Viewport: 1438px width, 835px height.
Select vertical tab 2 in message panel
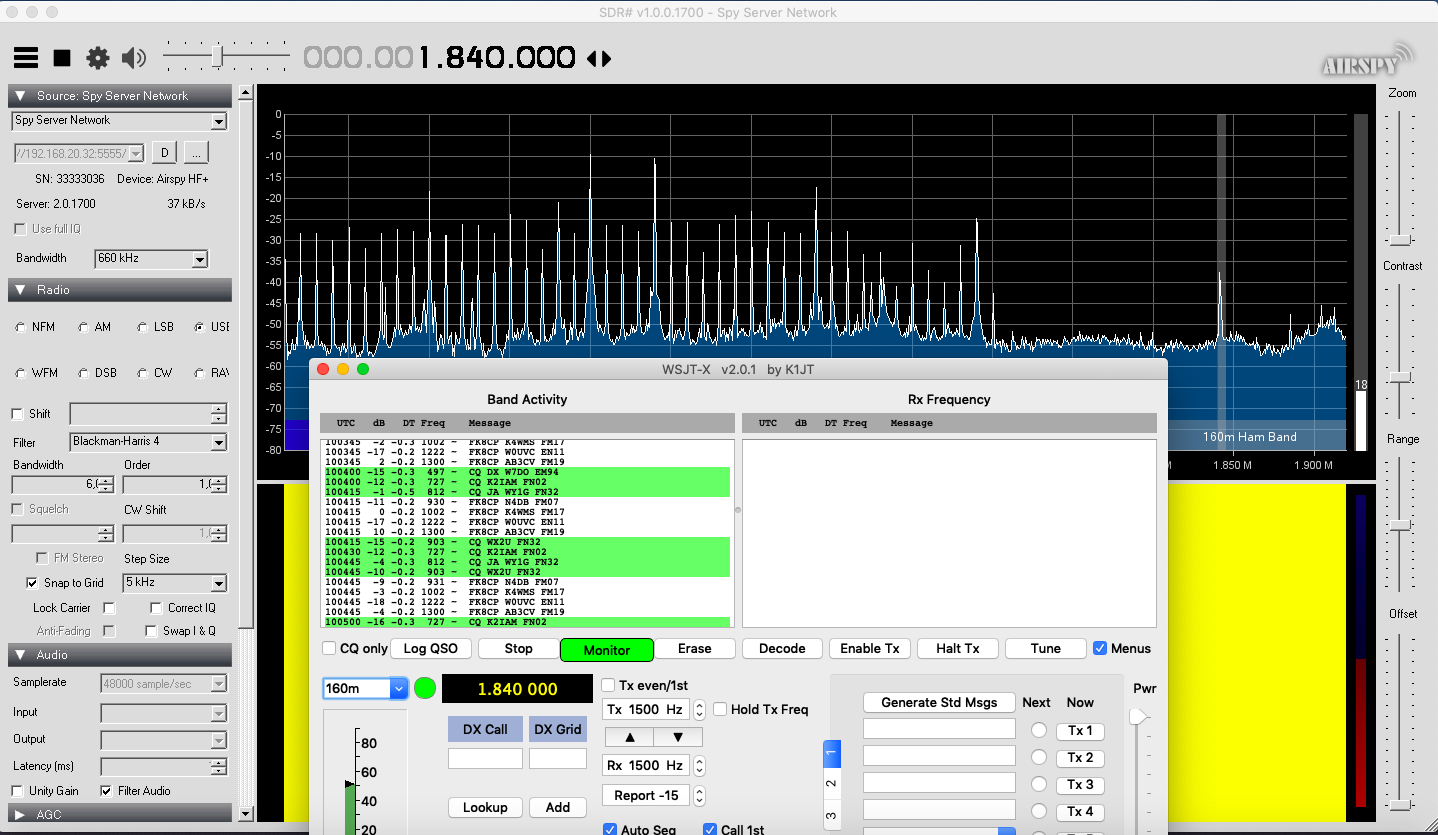(832, 784)
